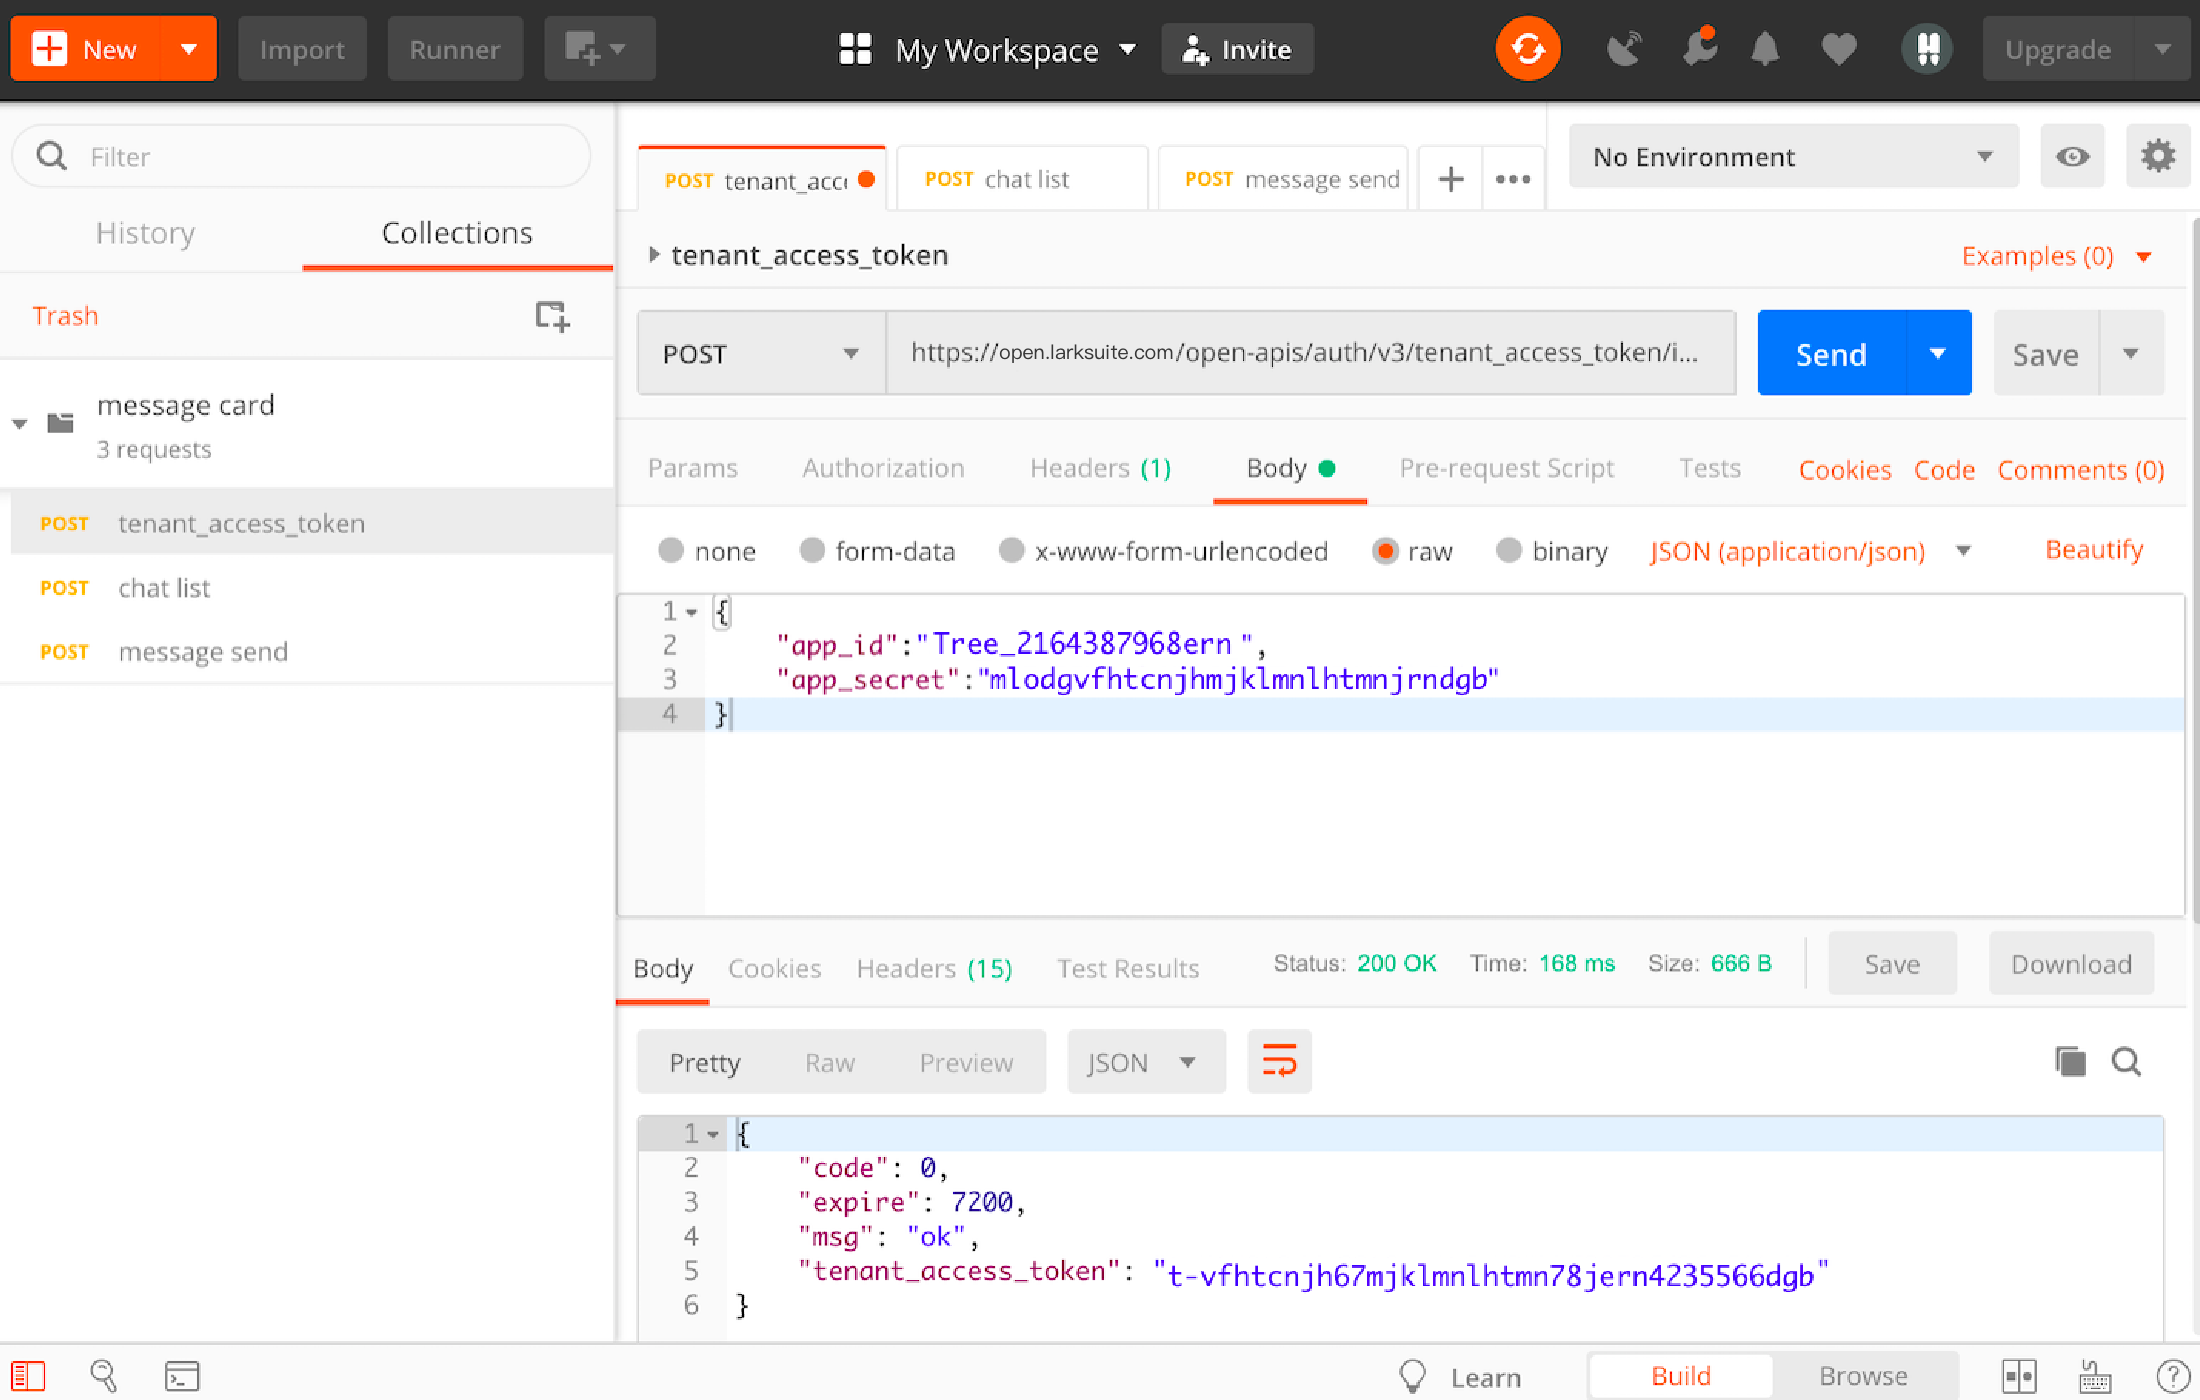Open the No Environment dropdown
The height and width of the screenshot is (1400, 2200).
1792,157
